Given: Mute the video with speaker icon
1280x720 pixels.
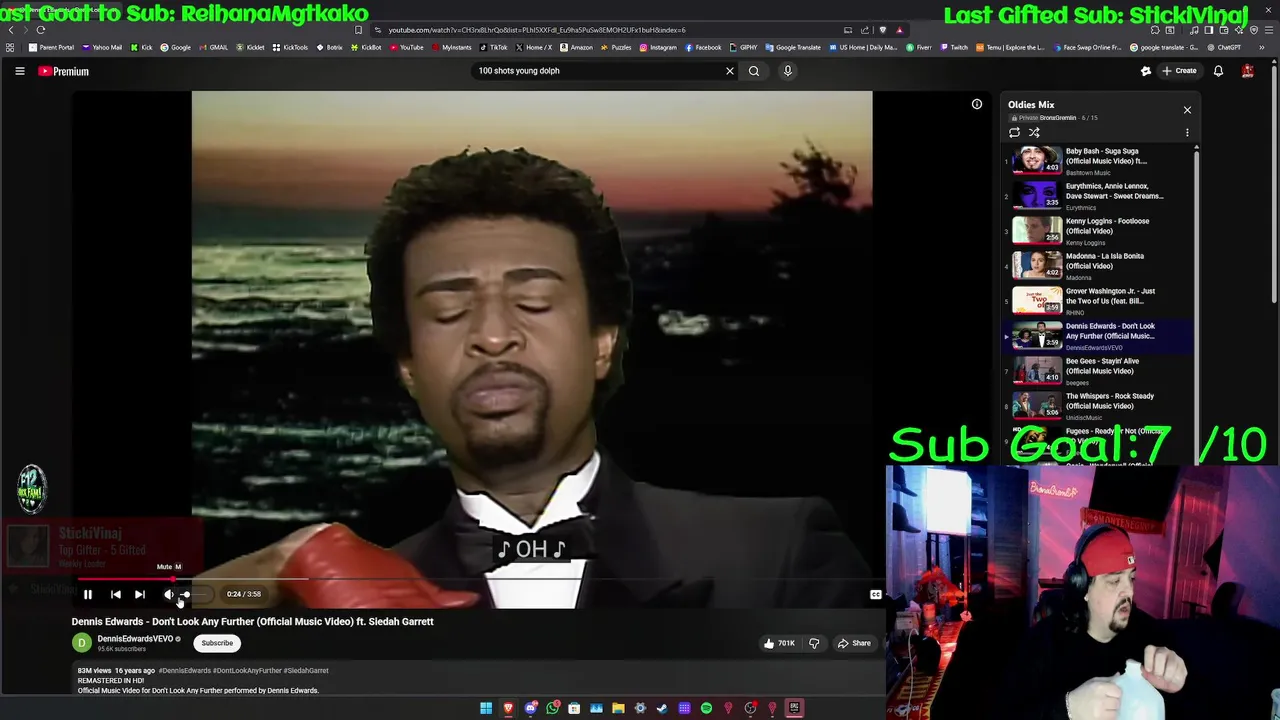Looking at the screenshot, I should coord(168,594).
